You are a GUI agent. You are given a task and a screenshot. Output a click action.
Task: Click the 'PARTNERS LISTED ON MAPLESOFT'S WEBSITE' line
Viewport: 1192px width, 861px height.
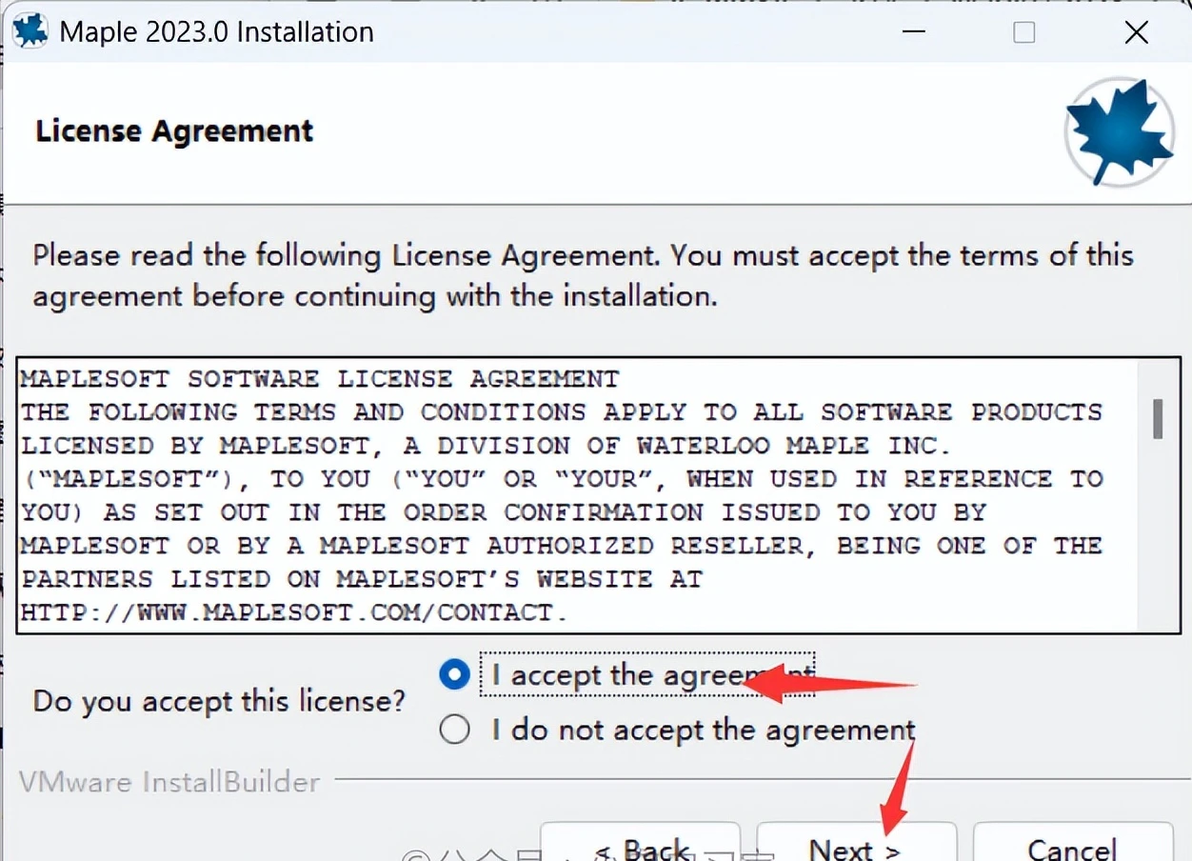[361, 579]
